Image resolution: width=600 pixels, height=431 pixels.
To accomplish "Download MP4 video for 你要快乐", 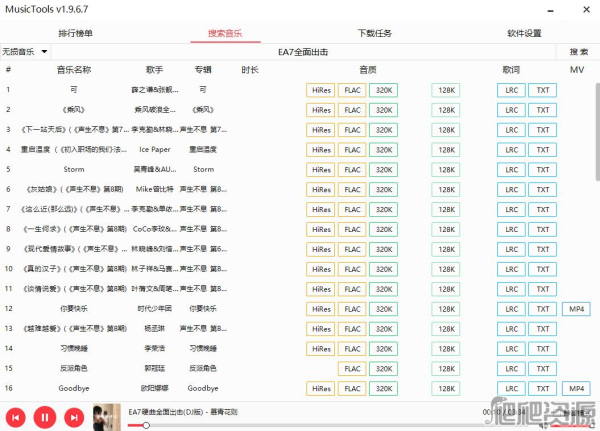I will pyautogui.click(x=576, y=308).
